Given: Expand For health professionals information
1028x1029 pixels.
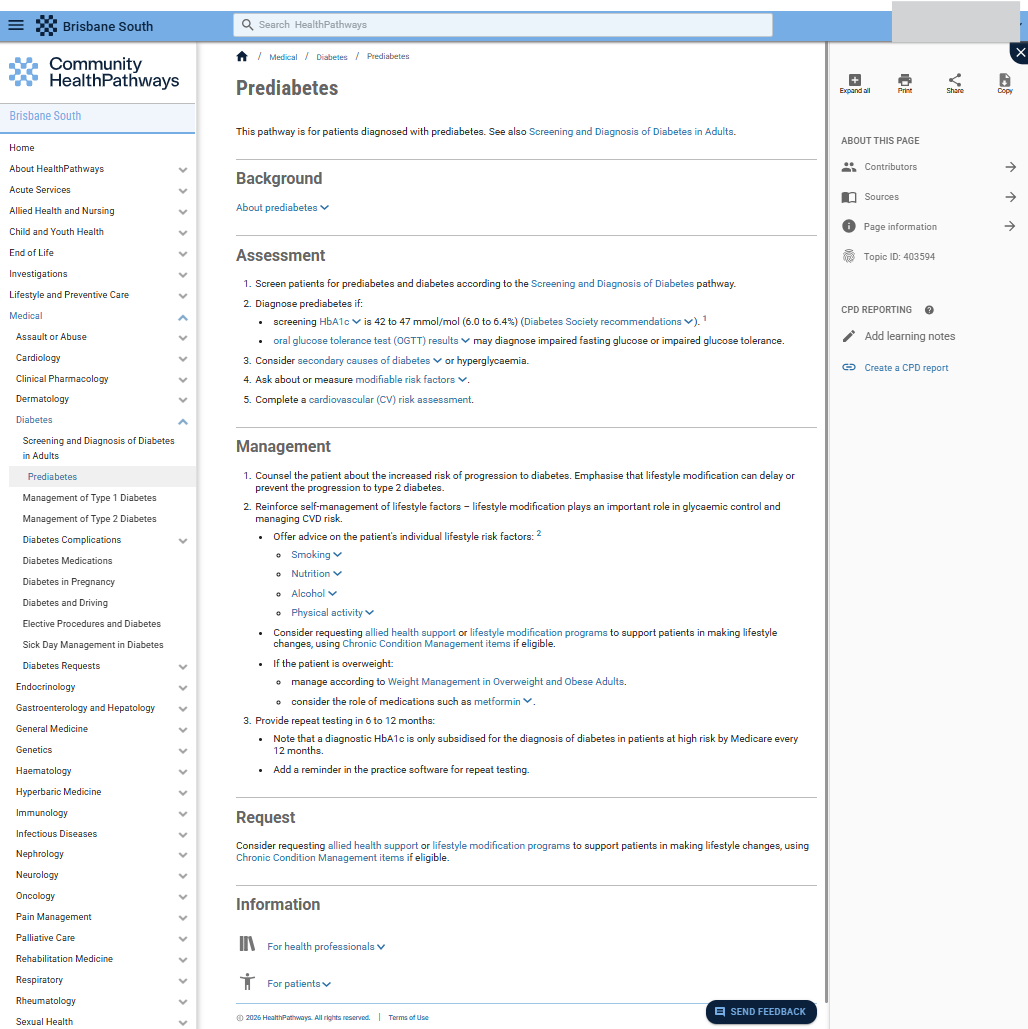Looking at the screenshot, I should pos(325,946).
